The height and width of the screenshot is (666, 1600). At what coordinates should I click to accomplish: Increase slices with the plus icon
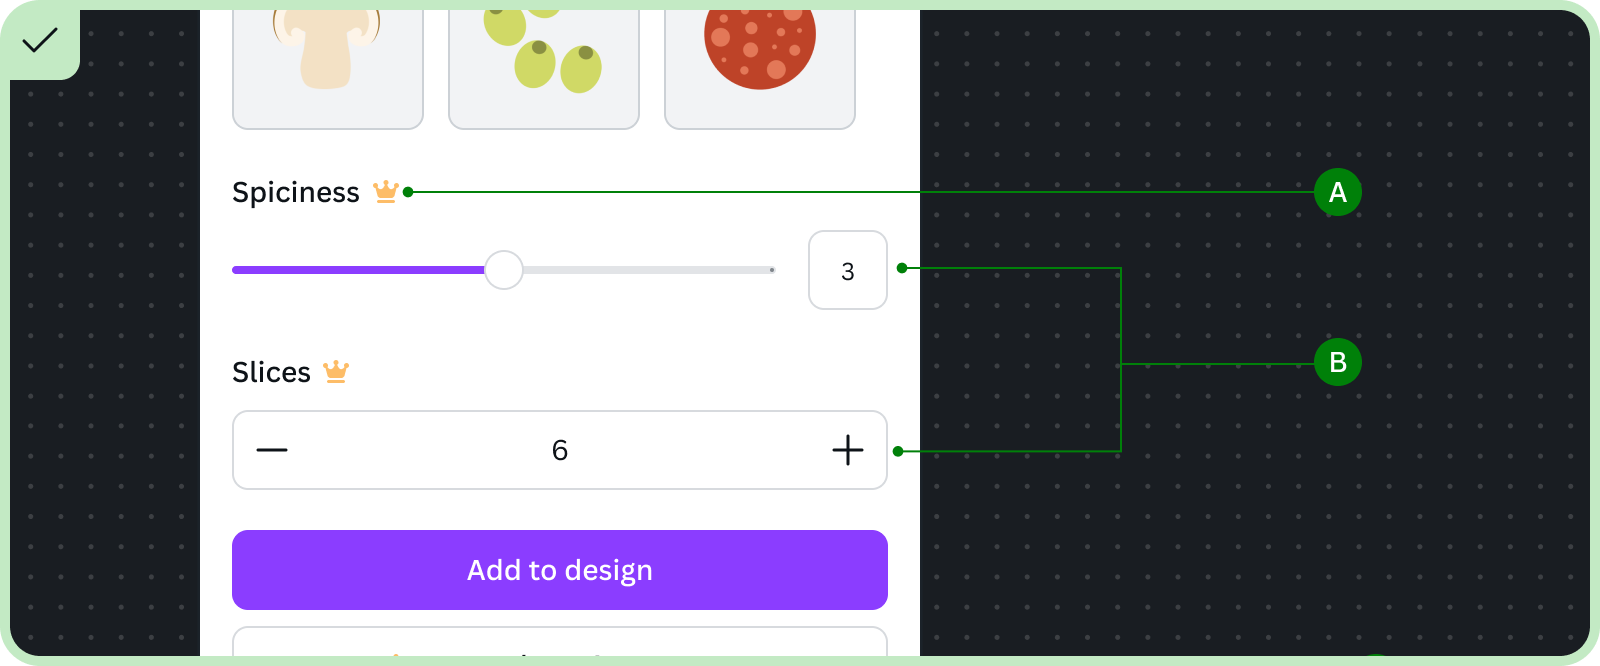[x=848, y=450]
